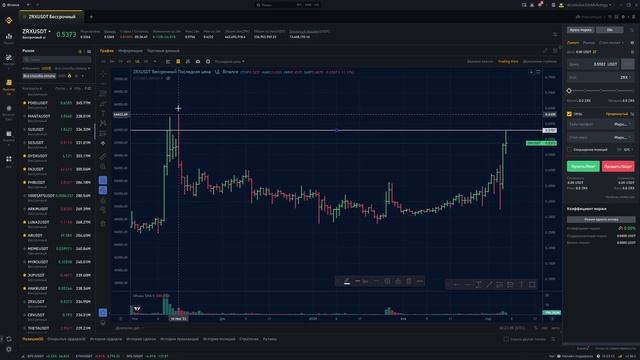The height and width of the screenshot is (360, 640).
Task: Click the 20x leverage button
Action: [609, 30]
